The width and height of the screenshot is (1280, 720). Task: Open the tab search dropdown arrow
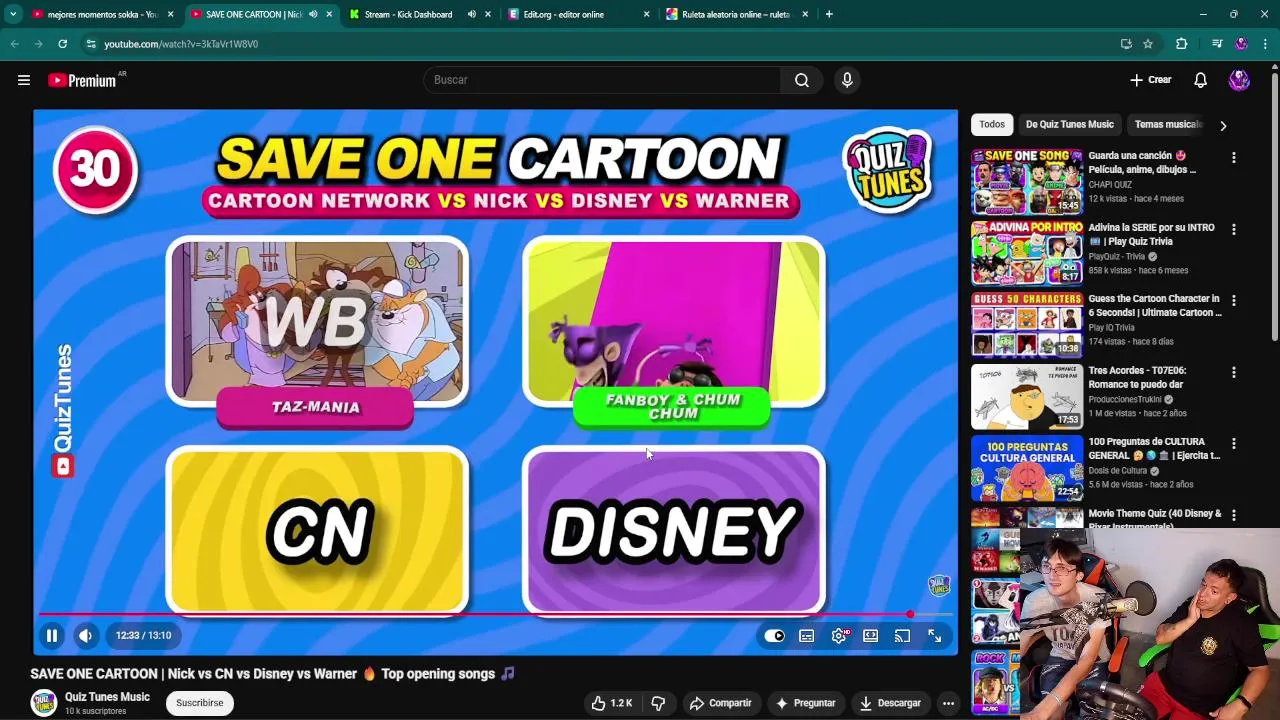click(x=13, y=14)
